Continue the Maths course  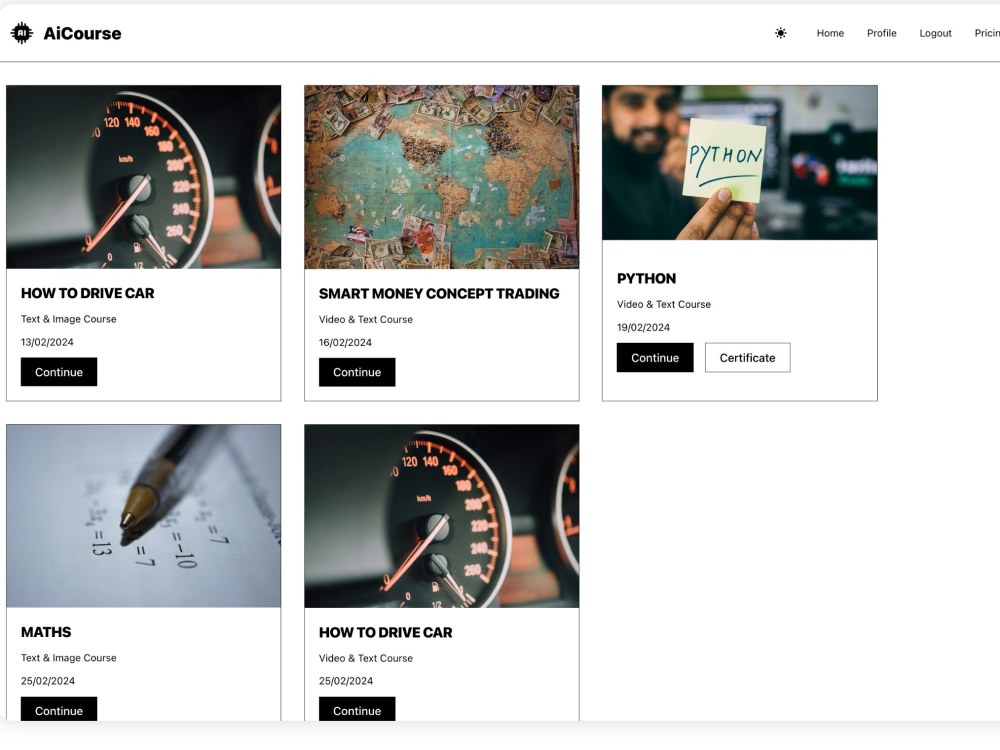click(x=59, y=709)
